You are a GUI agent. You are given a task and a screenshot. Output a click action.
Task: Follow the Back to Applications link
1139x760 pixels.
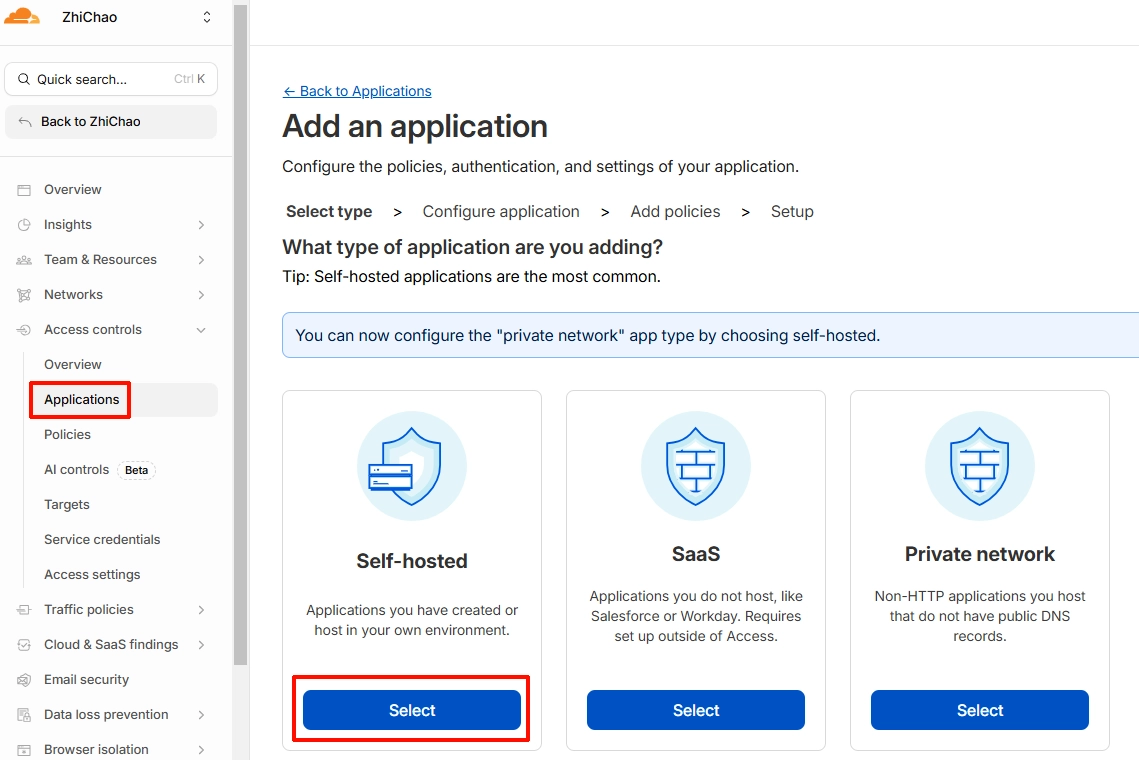pos(357,91)
